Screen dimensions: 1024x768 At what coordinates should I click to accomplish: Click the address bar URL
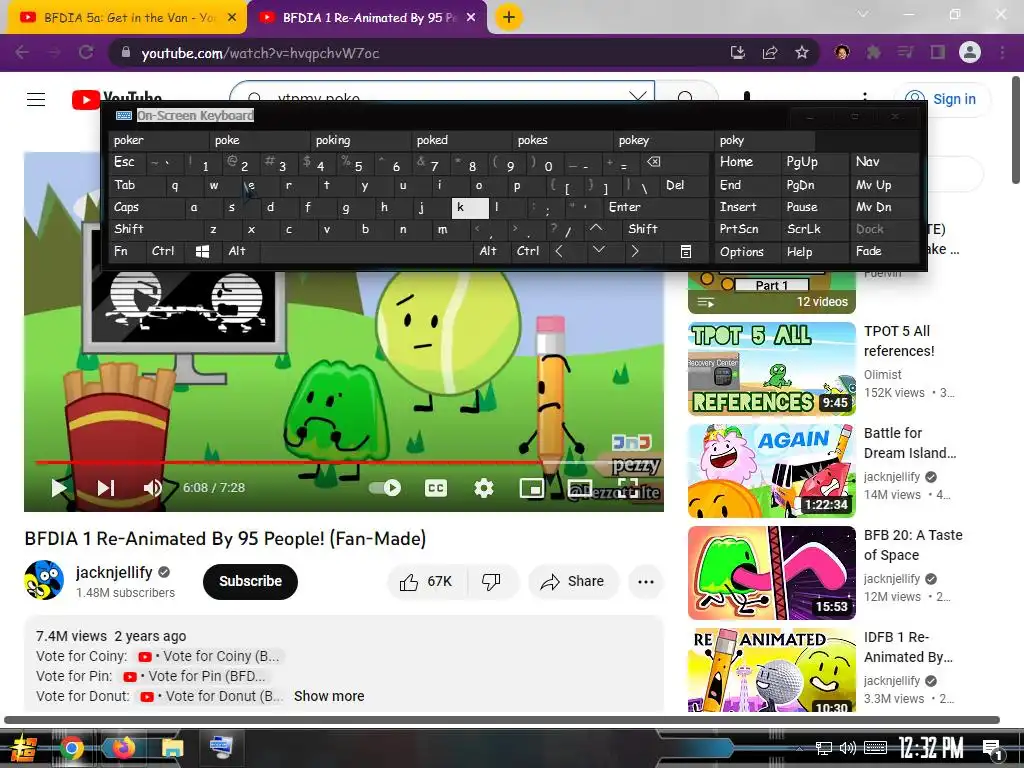click(260, 53)
